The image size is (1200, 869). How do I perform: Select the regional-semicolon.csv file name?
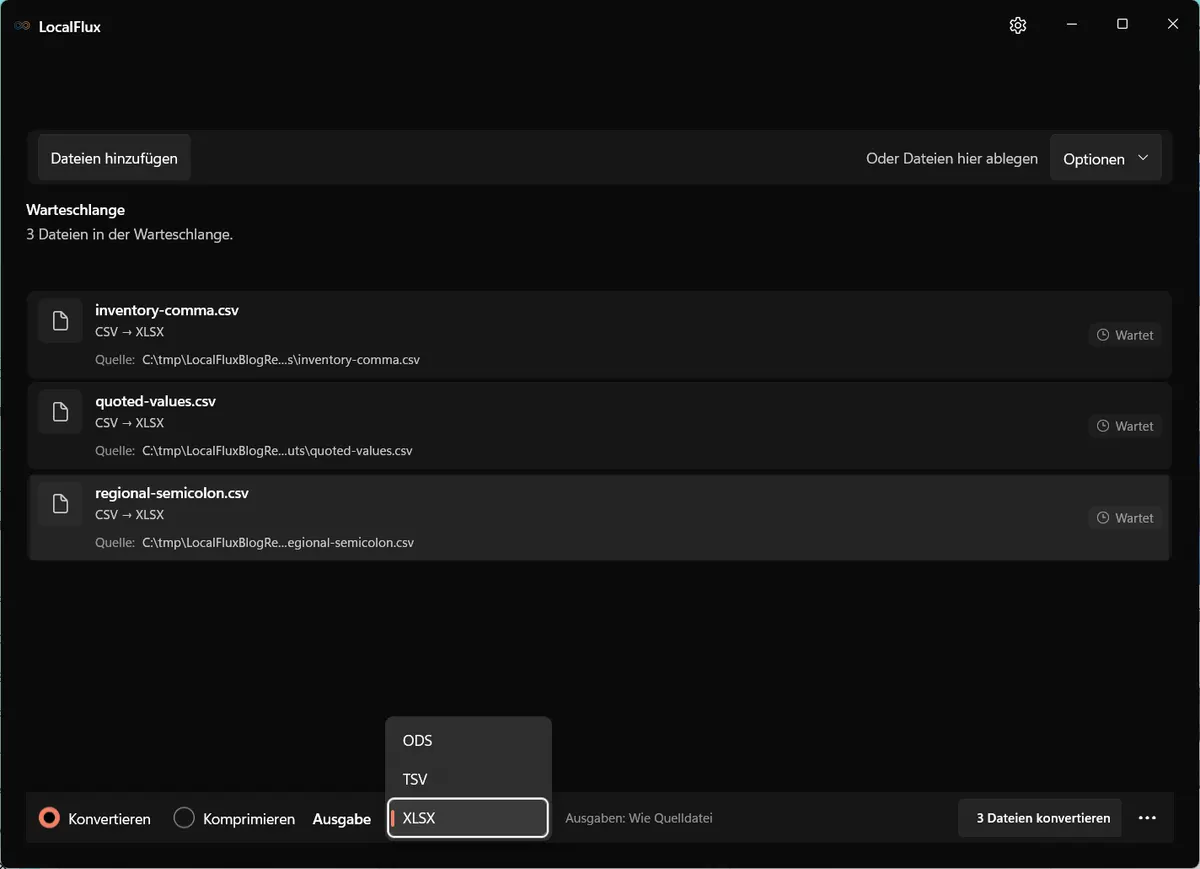172,493
